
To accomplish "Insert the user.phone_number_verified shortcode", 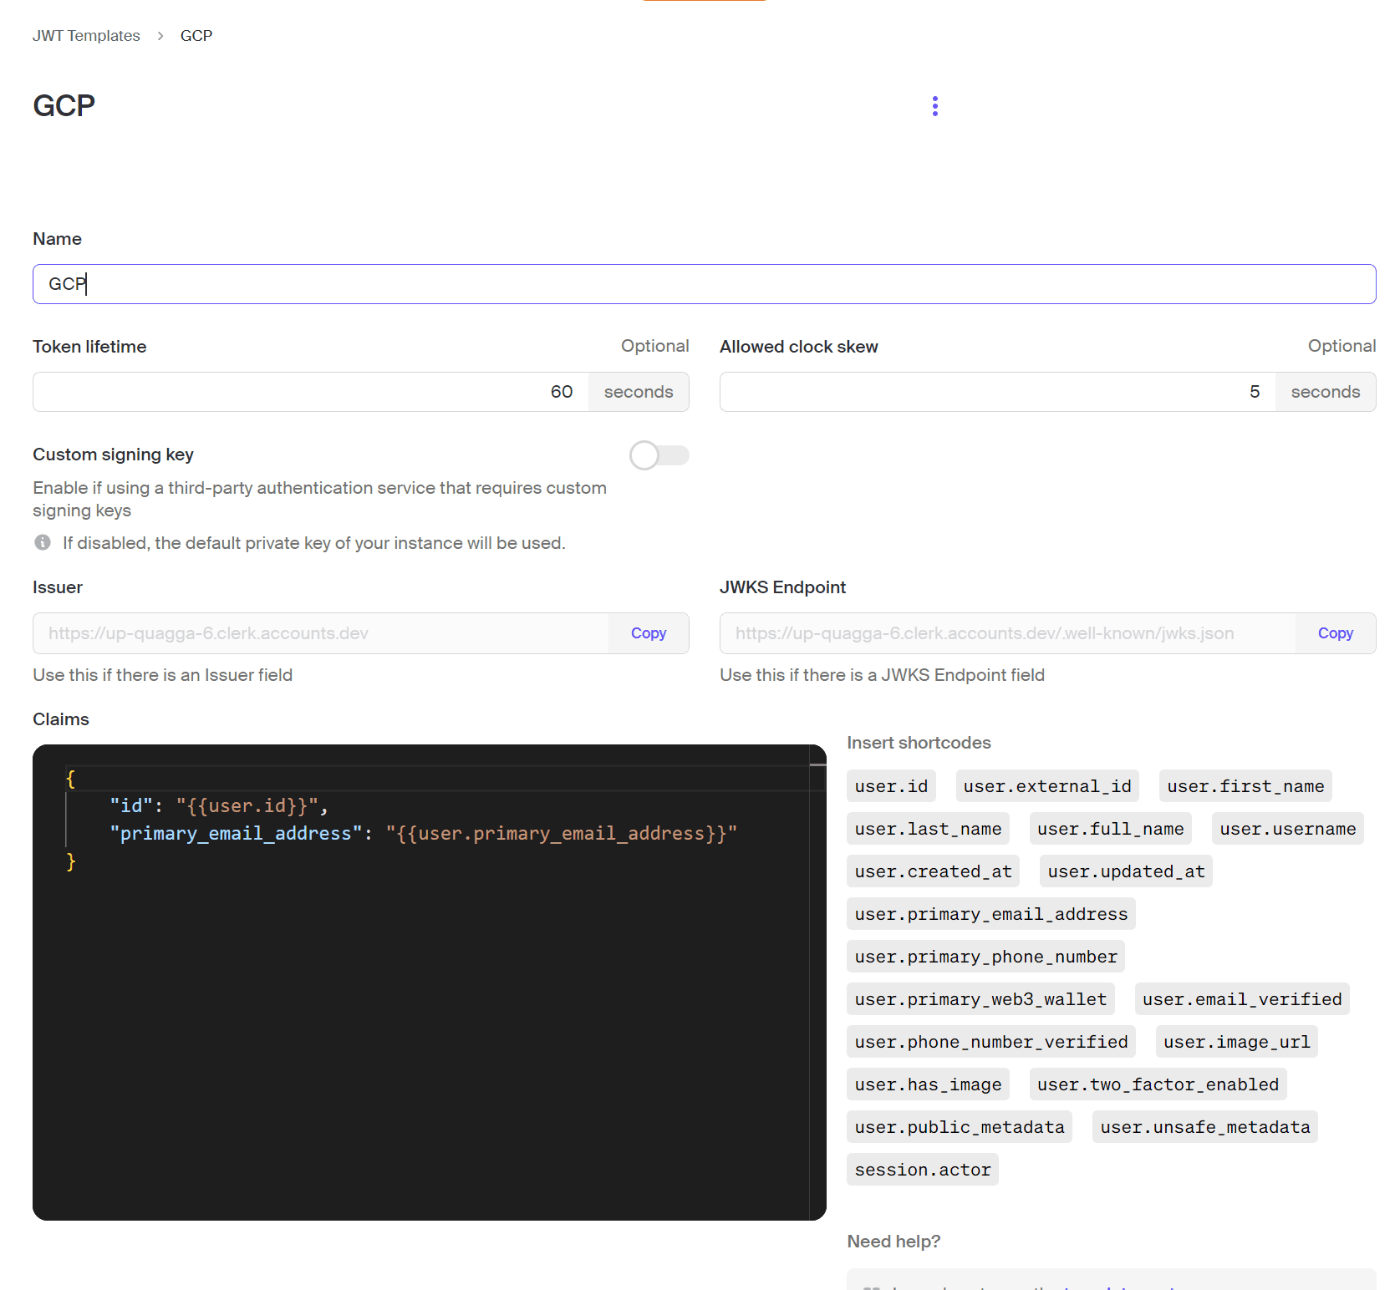I will (x=991, y=1042).
